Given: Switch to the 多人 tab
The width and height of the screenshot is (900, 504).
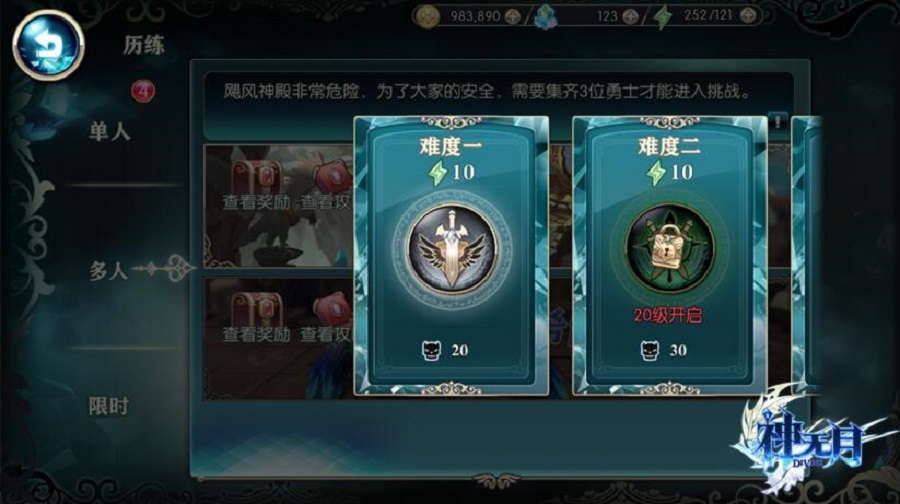Looking at the screenshot, I should 108,270.
